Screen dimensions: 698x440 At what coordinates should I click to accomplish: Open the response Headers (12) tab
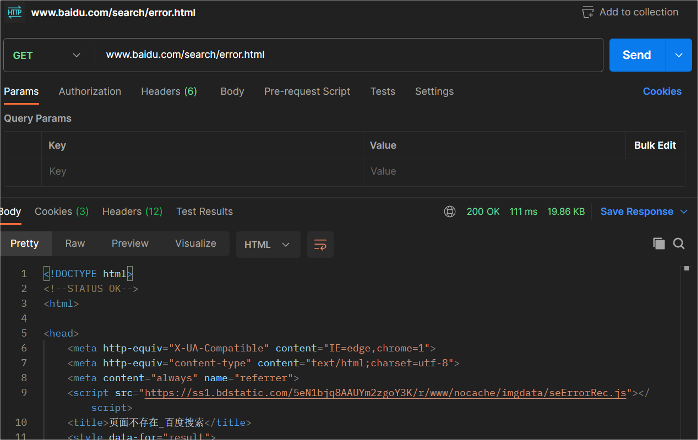(x=132, y=212)
